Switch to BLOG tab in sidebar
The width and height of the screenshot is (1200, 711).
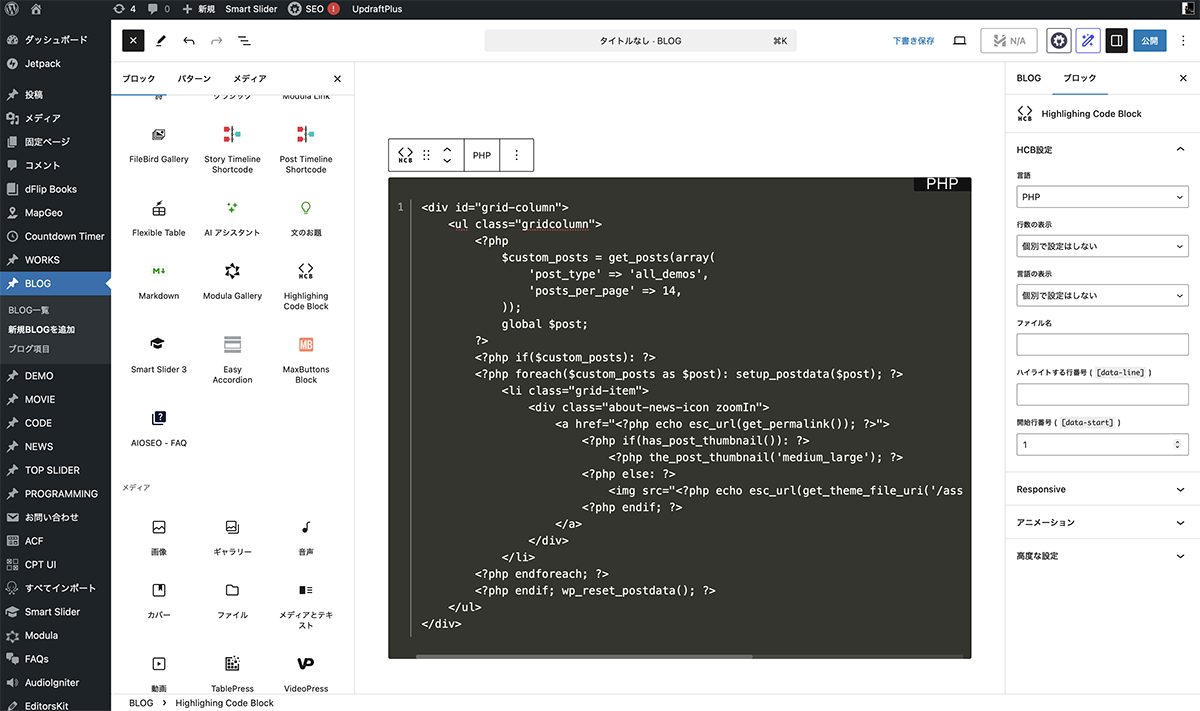[1028, 78]
